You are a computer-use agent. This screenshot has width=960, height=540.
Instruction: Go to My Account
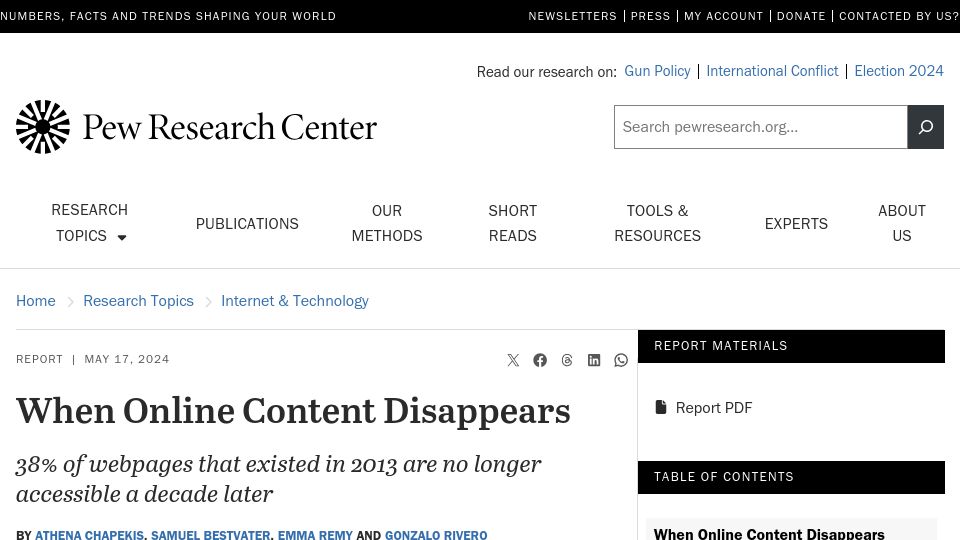click(x=723, y=16)
